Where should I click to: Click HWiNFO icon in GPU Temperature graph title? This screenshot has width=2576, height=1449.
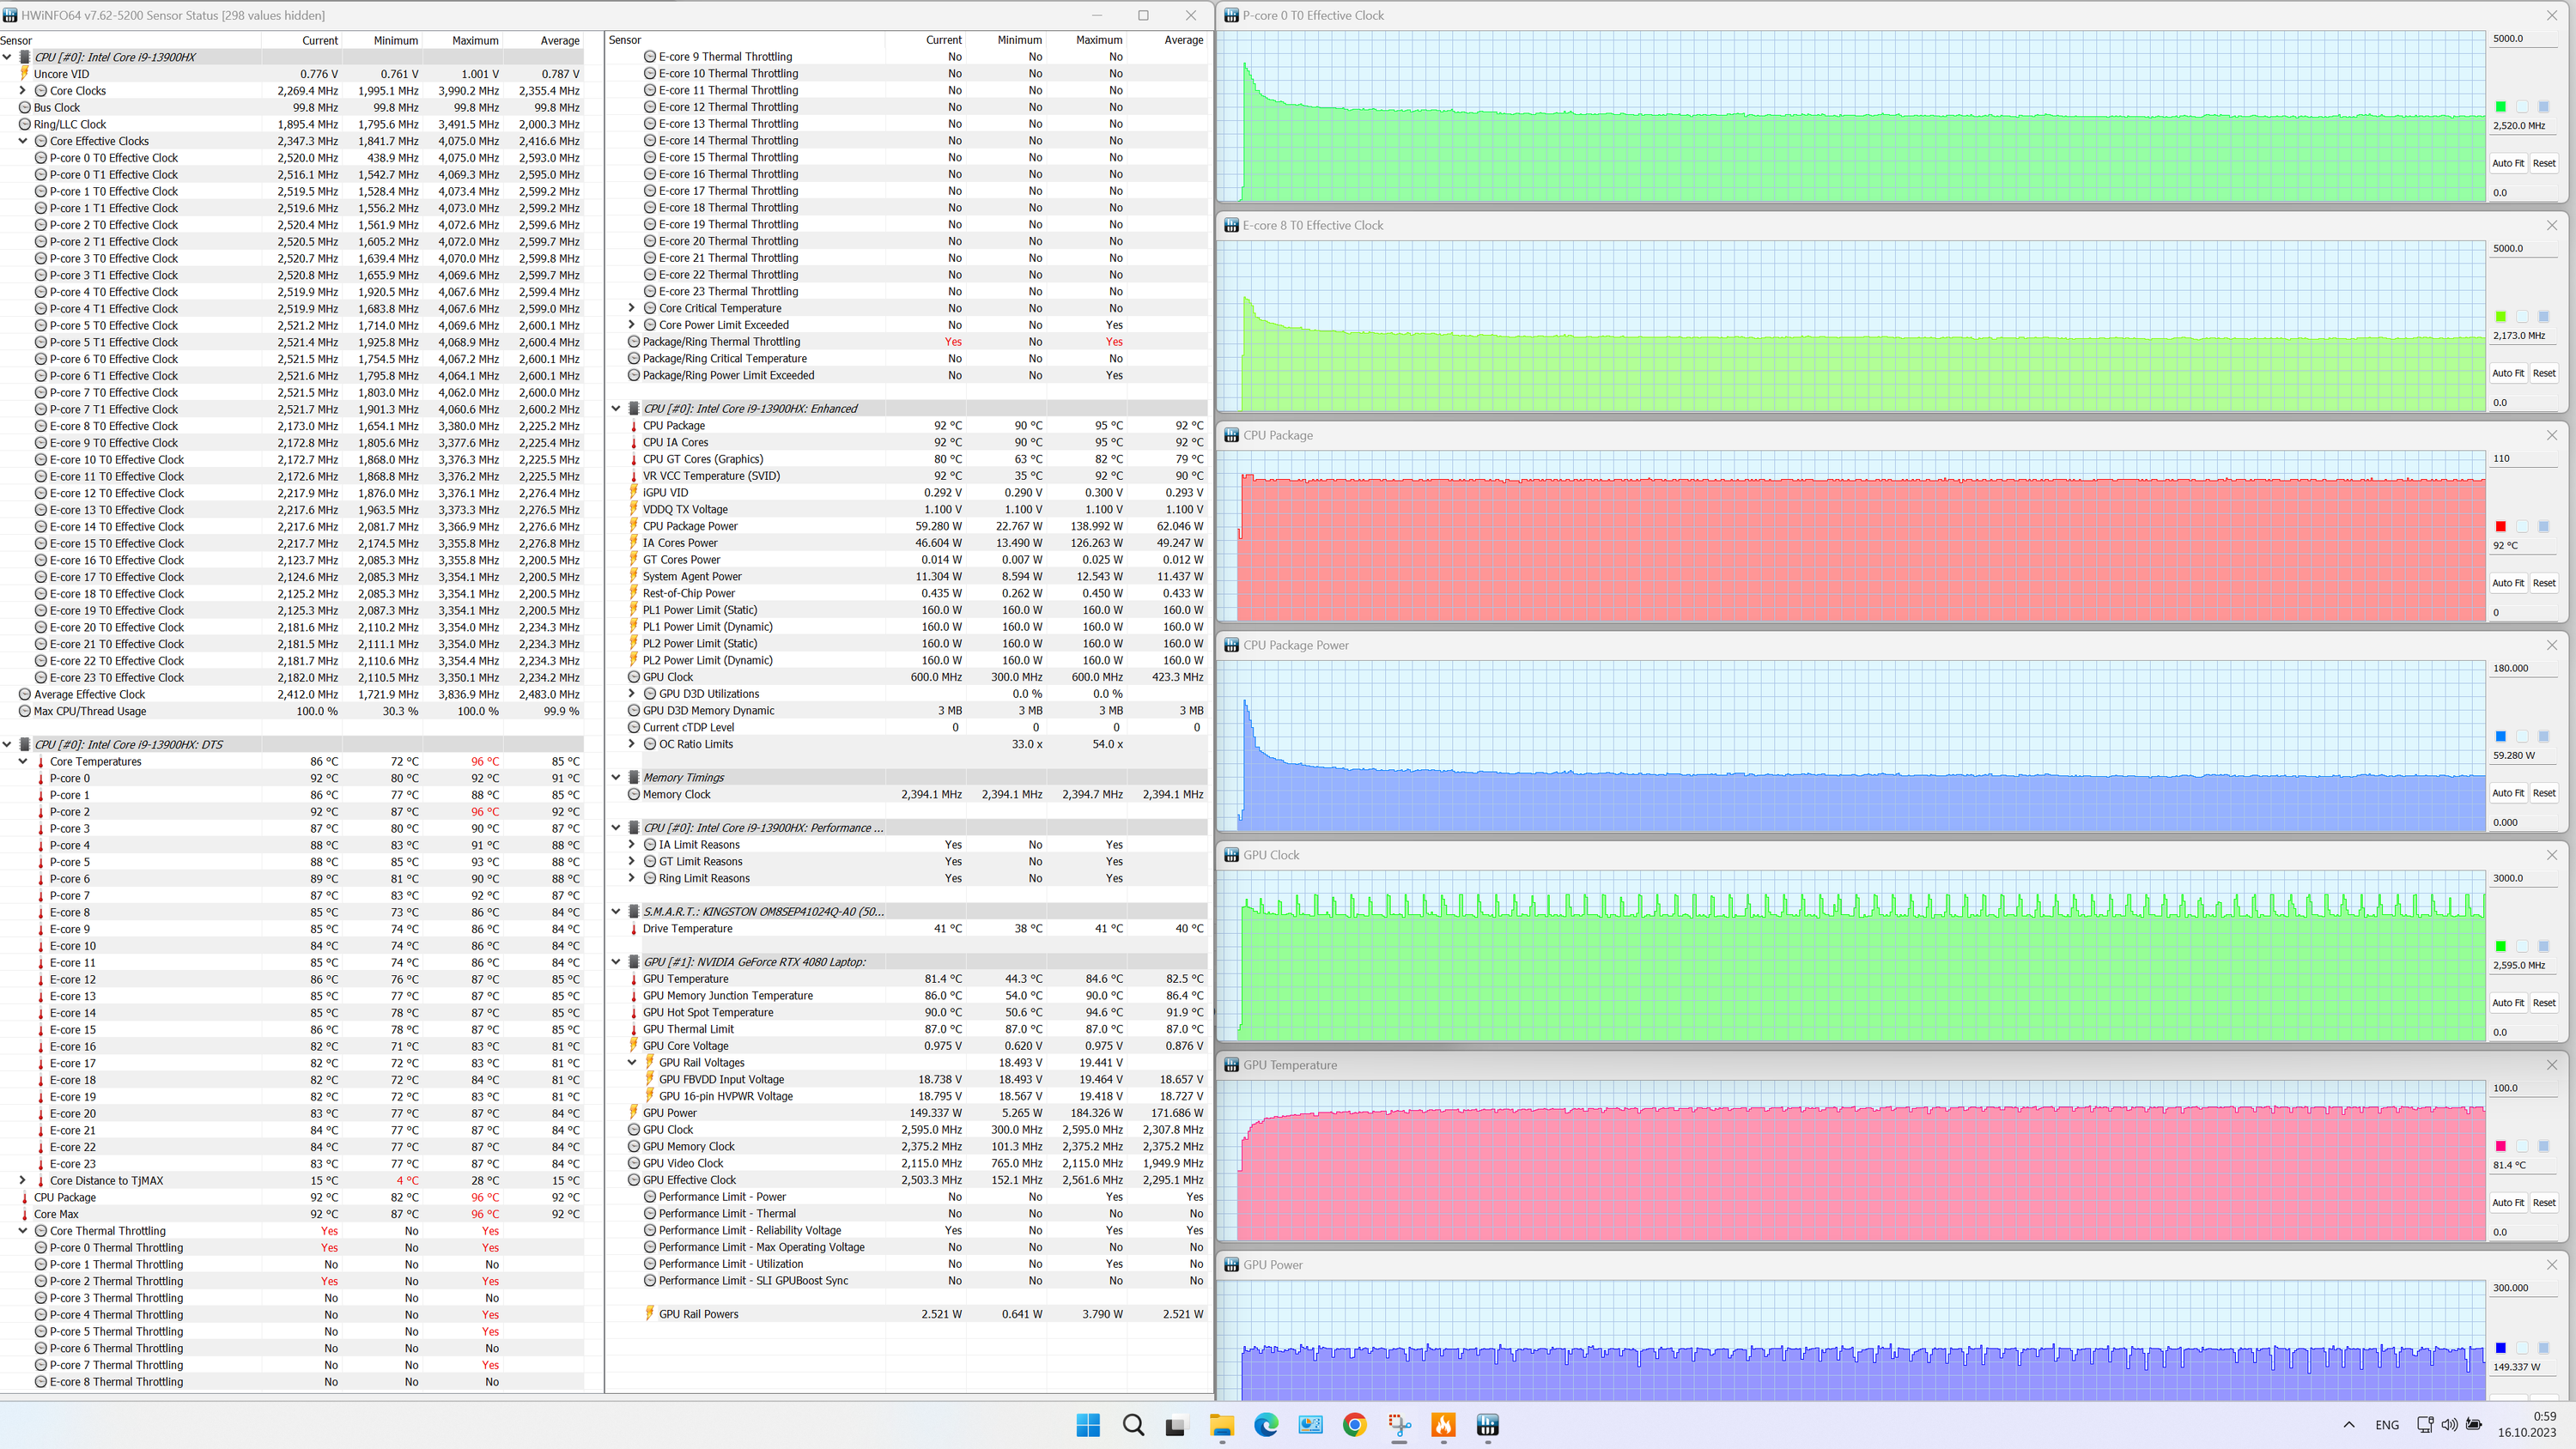click(x=1231, y=1065)
